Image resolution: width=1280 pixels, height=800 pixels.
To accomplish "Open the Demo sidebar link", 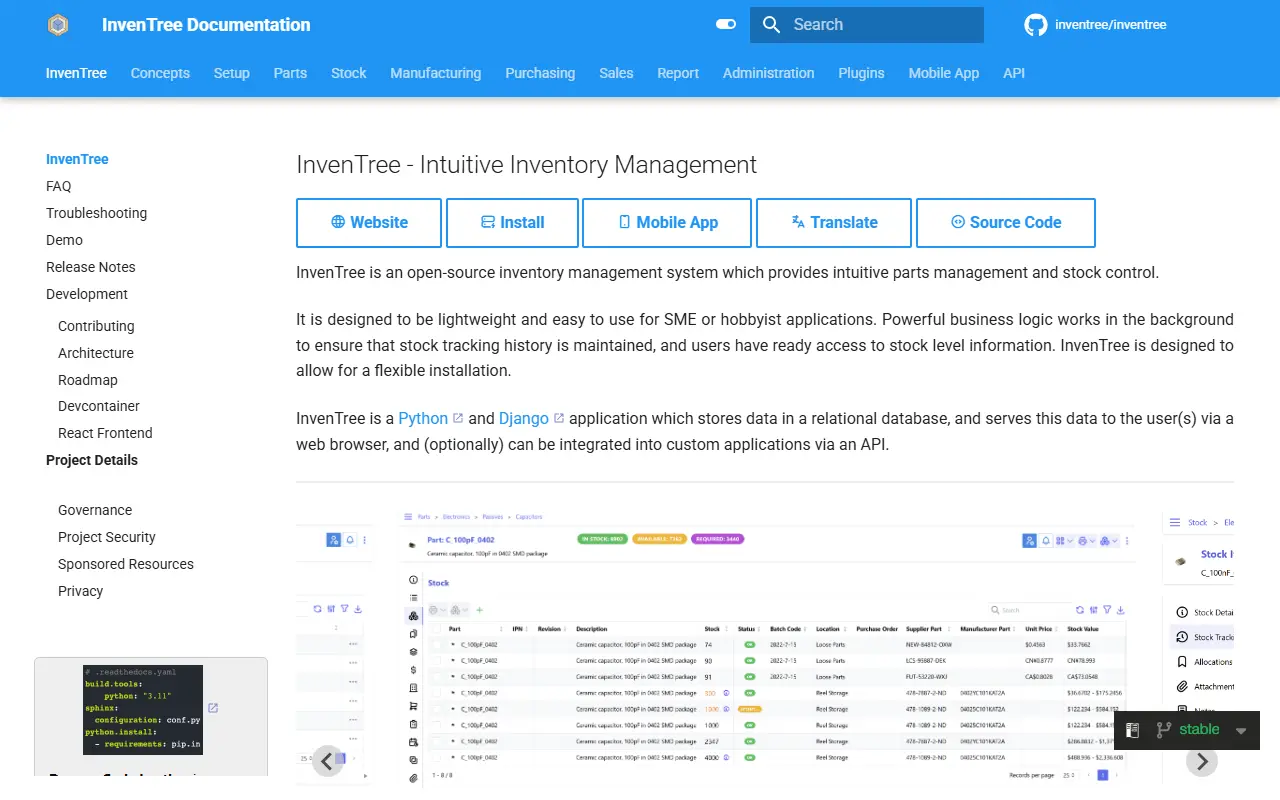I will click(x=64, y=240).
